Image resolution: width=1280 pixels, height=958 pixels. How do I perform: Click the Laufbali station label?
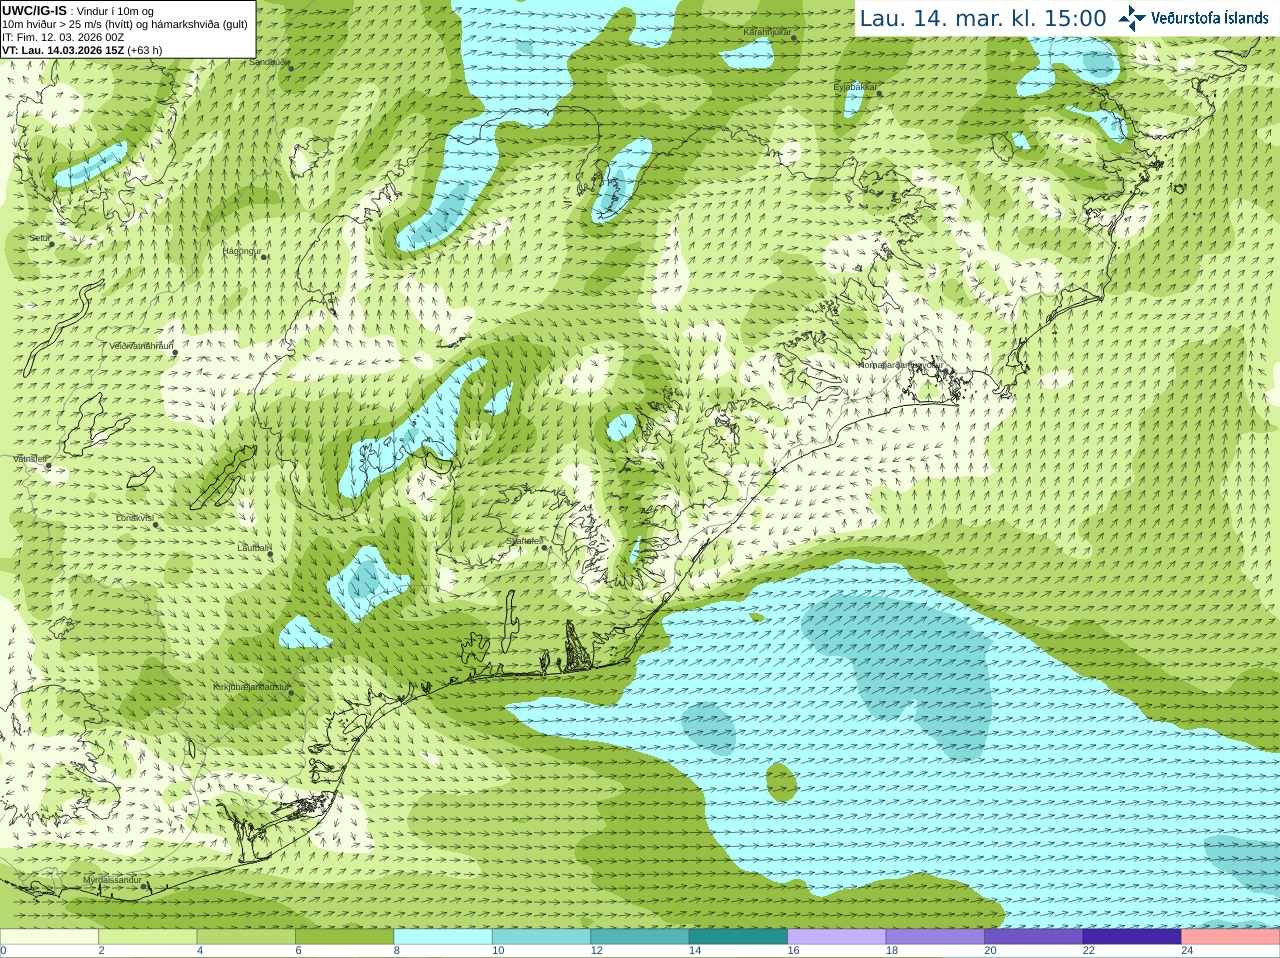point(253,548)
